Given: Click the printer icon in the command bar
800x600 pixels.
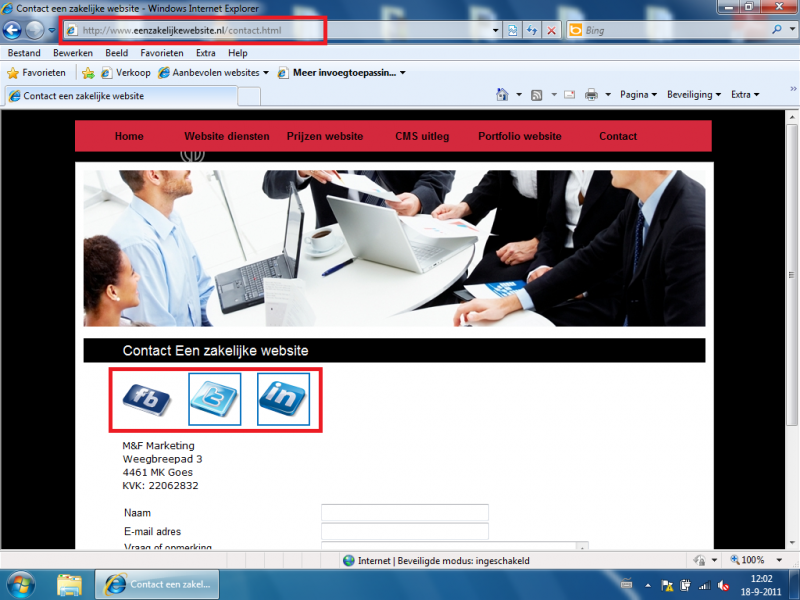Looking at the screenshot, I should (591, 95).
